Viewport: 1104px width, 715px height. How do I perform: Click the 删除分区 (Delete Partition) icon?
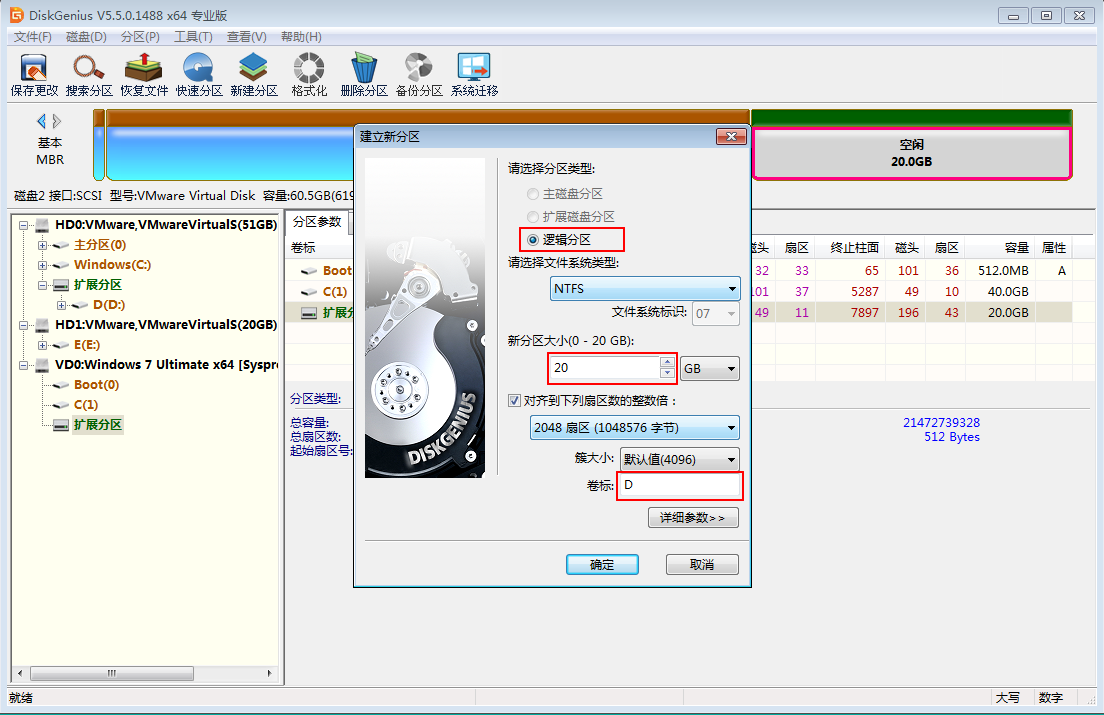364,75
